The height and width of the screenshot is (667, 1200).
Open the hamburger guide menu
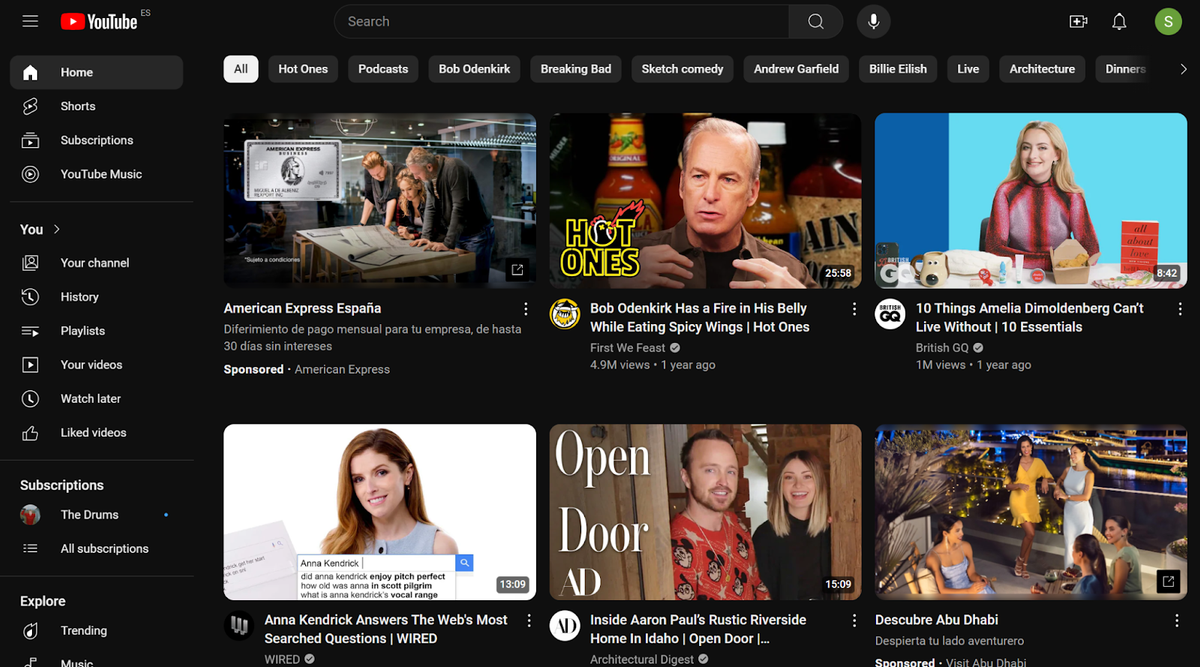coord(30,21)
